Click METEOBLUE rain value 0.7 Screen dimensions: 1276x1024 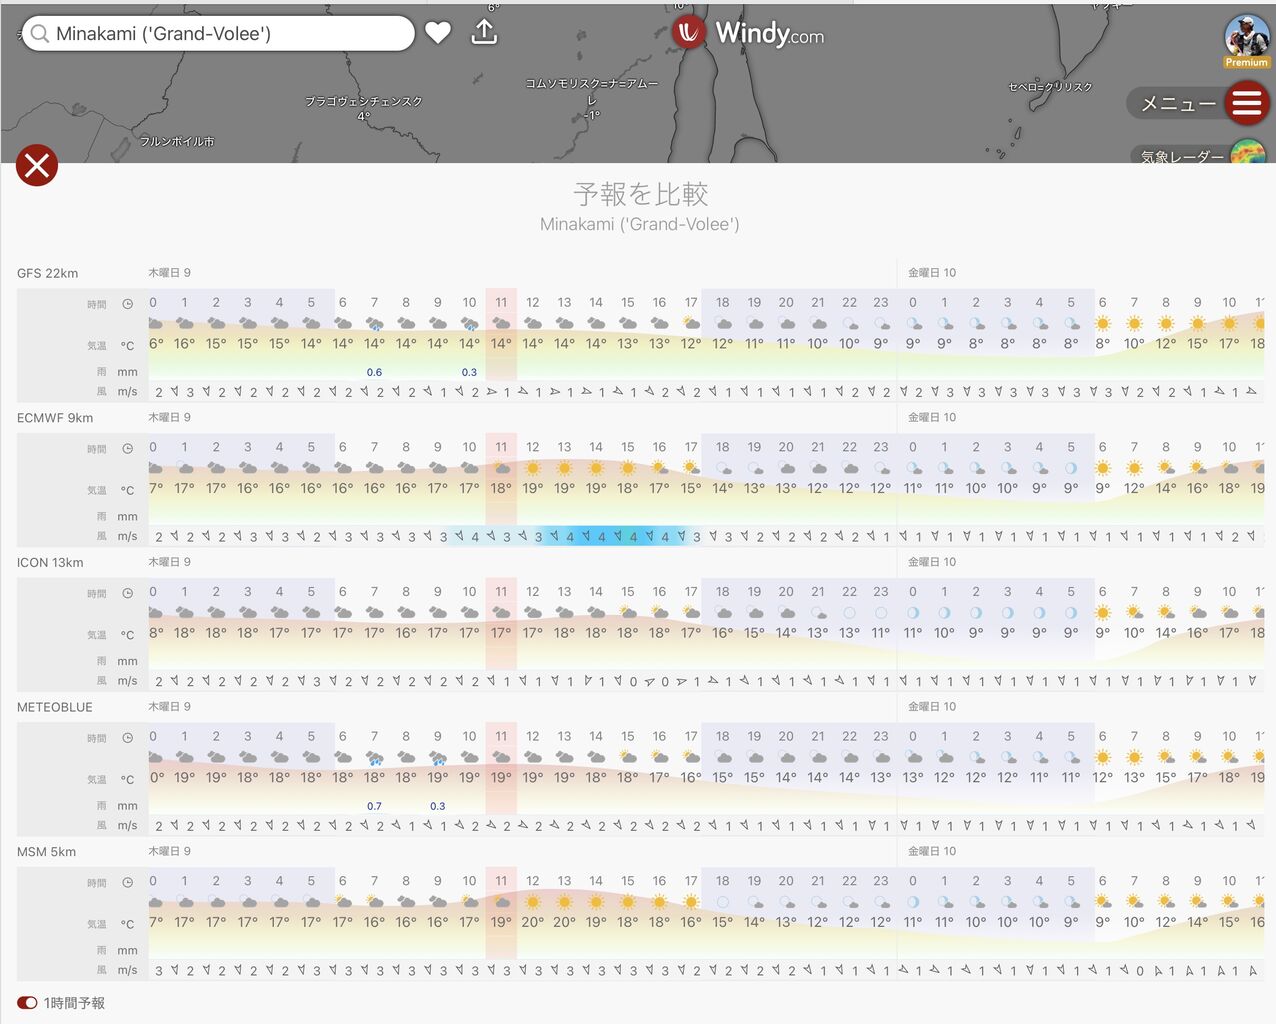pos(374,806)
